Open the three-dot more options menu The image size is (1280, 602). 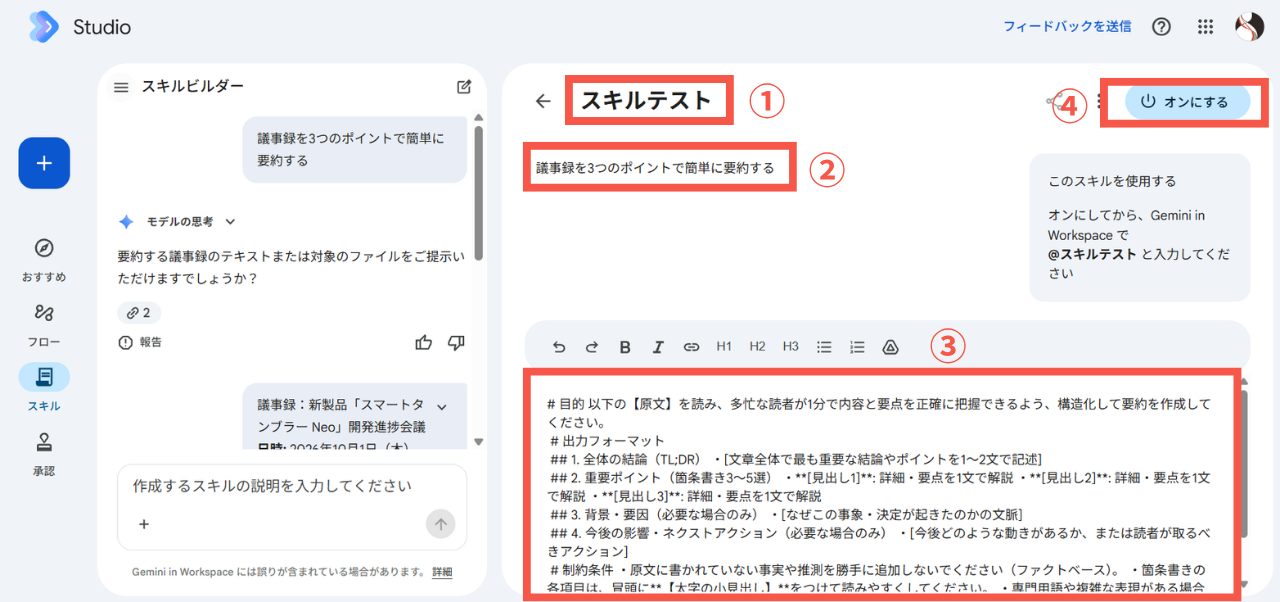tap(1099, 101)
